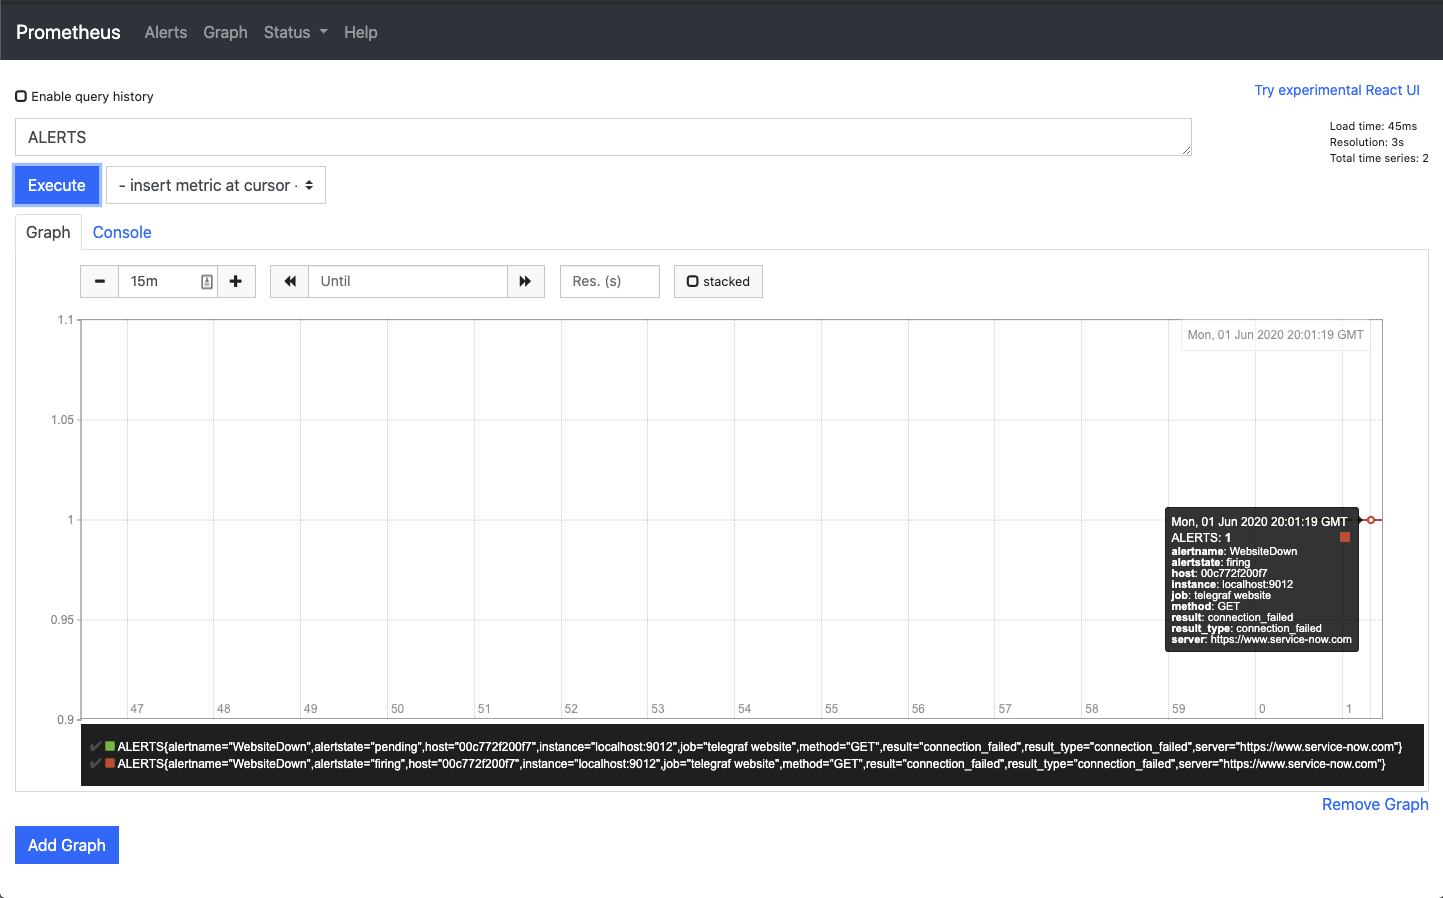
Task: Click the red series swatch in the tooltip
Action: pyautogui.click(x=1345, y=537)
